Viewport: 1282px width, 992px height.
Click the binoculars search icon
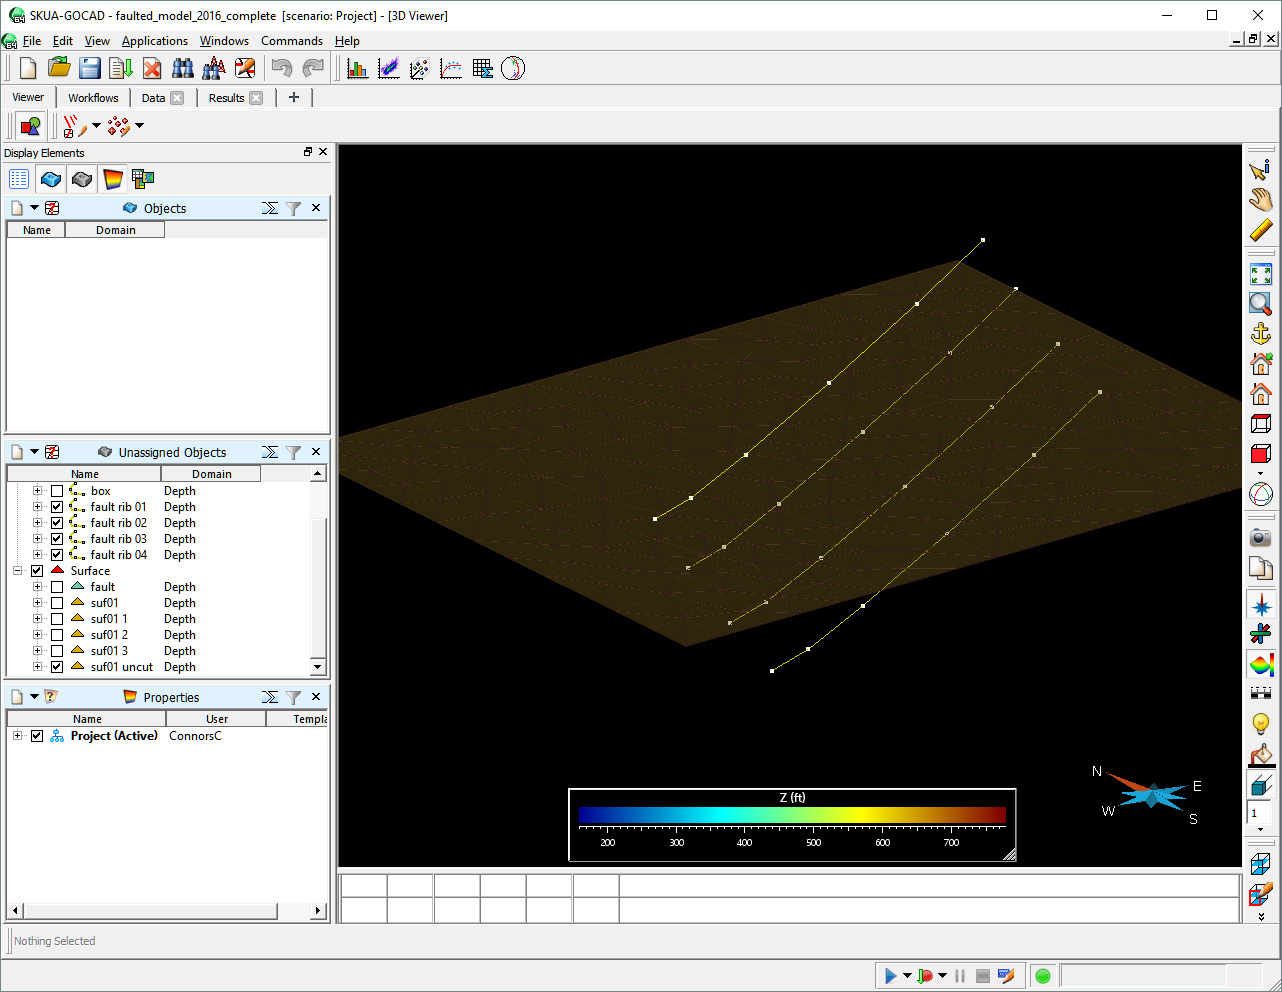(x=183, y=68)
